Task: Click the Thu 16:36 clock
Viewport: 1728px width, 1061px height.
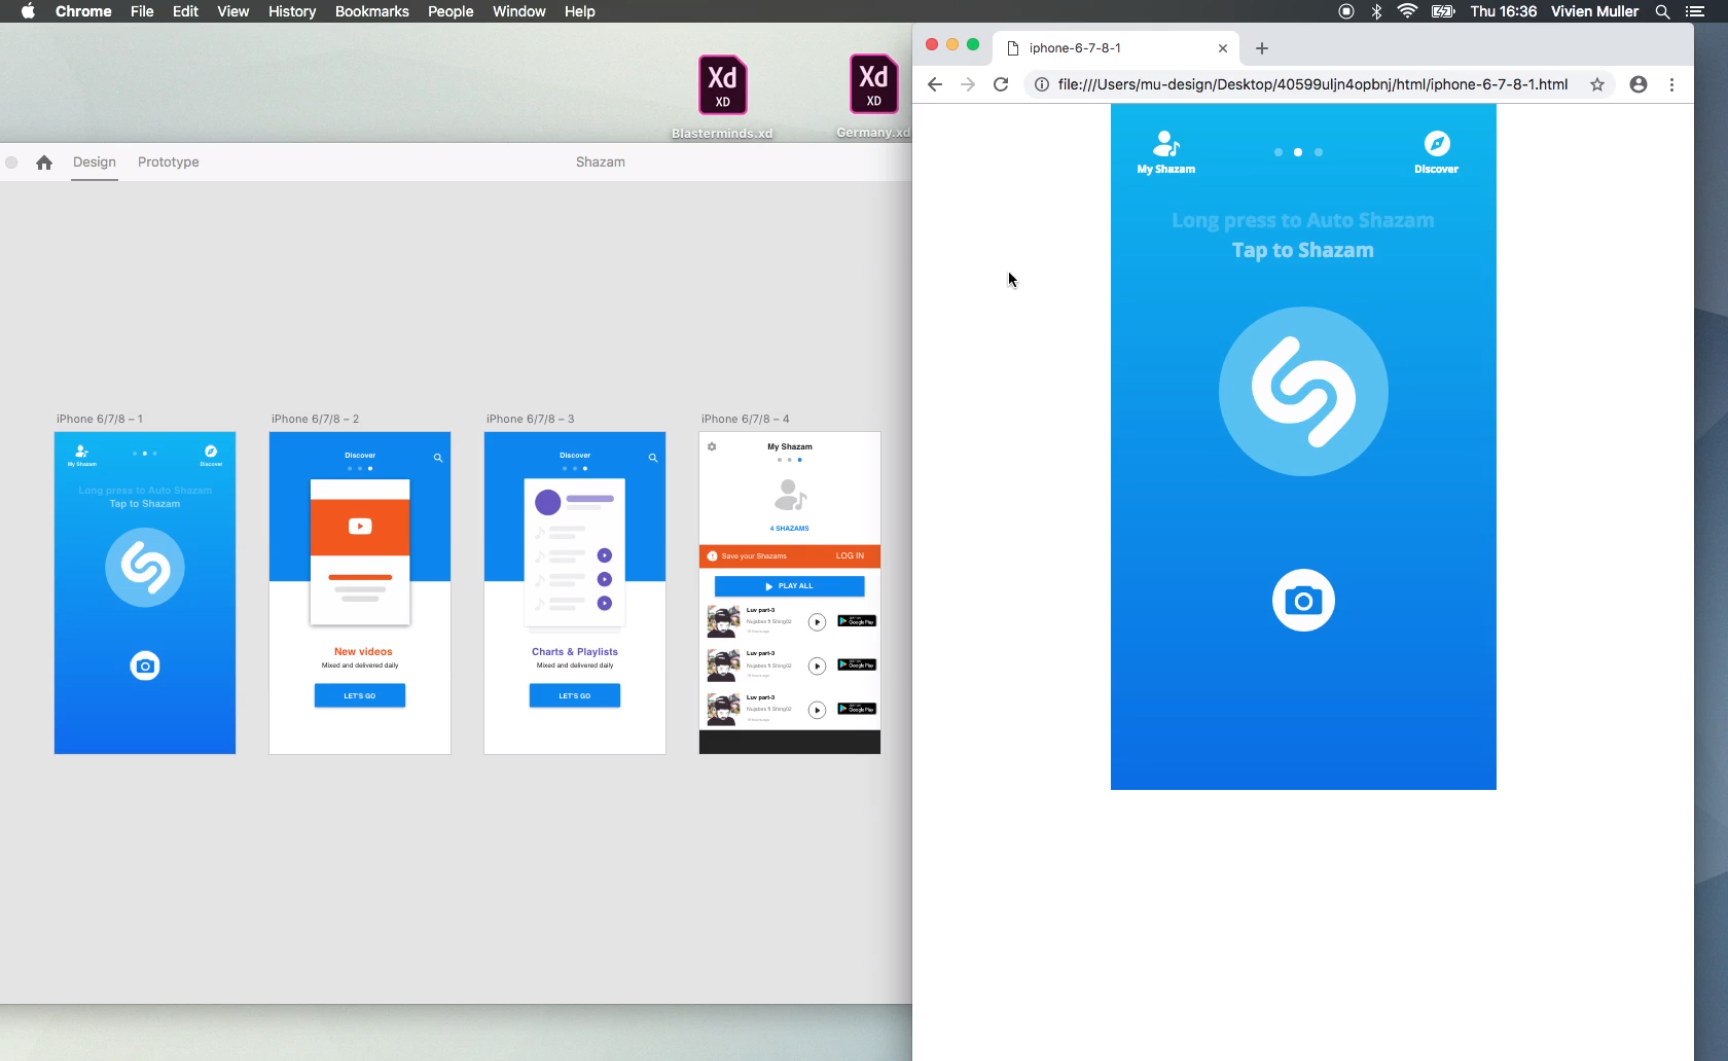Action: click(x=1503, y=11)
